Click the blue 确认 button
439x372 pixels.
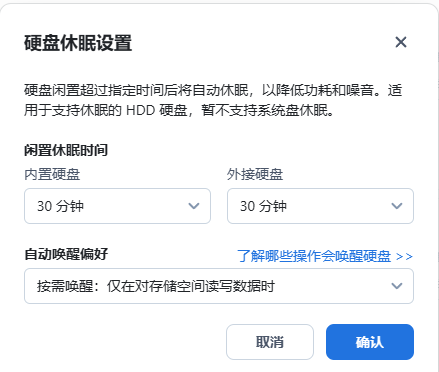pos(370,342)
